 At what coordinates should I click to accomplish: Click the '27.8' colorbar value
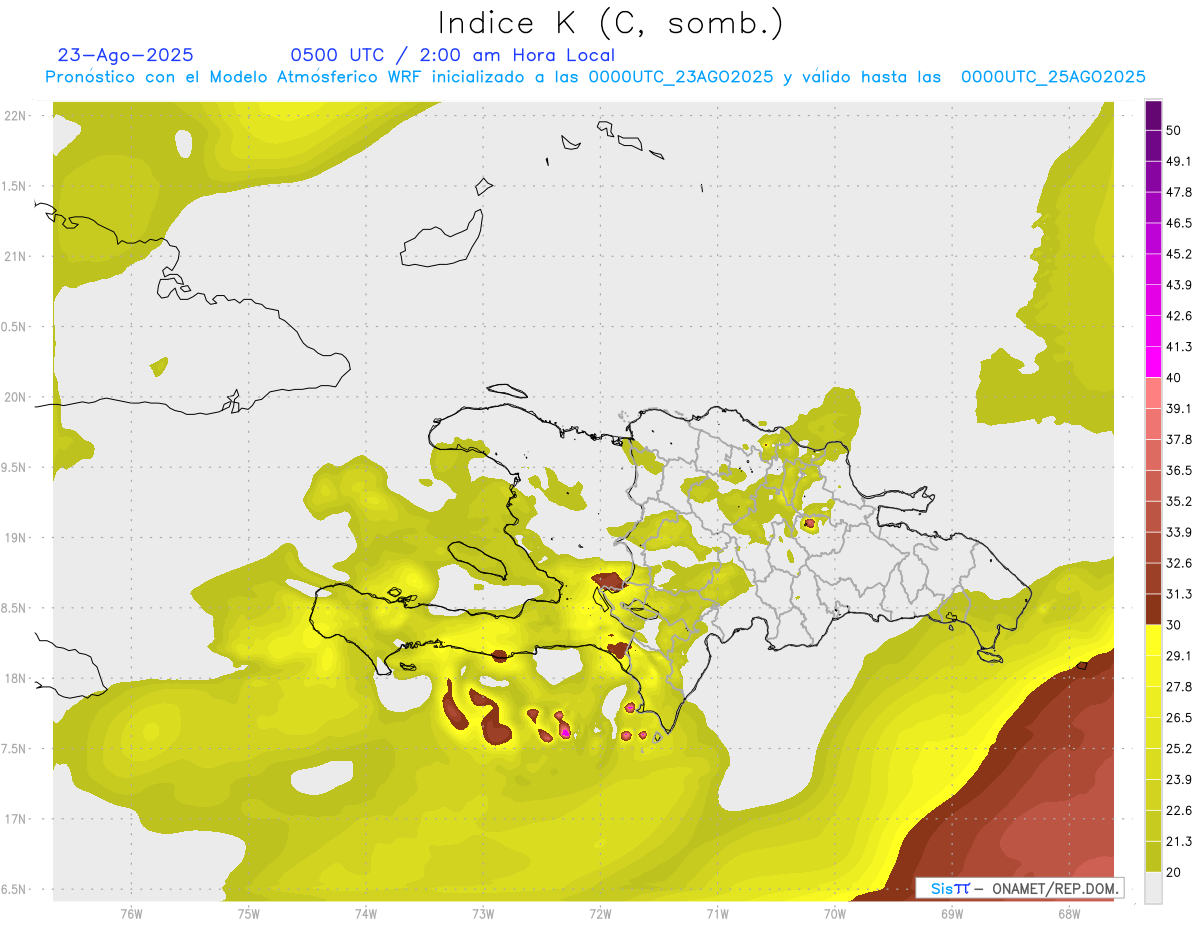(1178, 687)
